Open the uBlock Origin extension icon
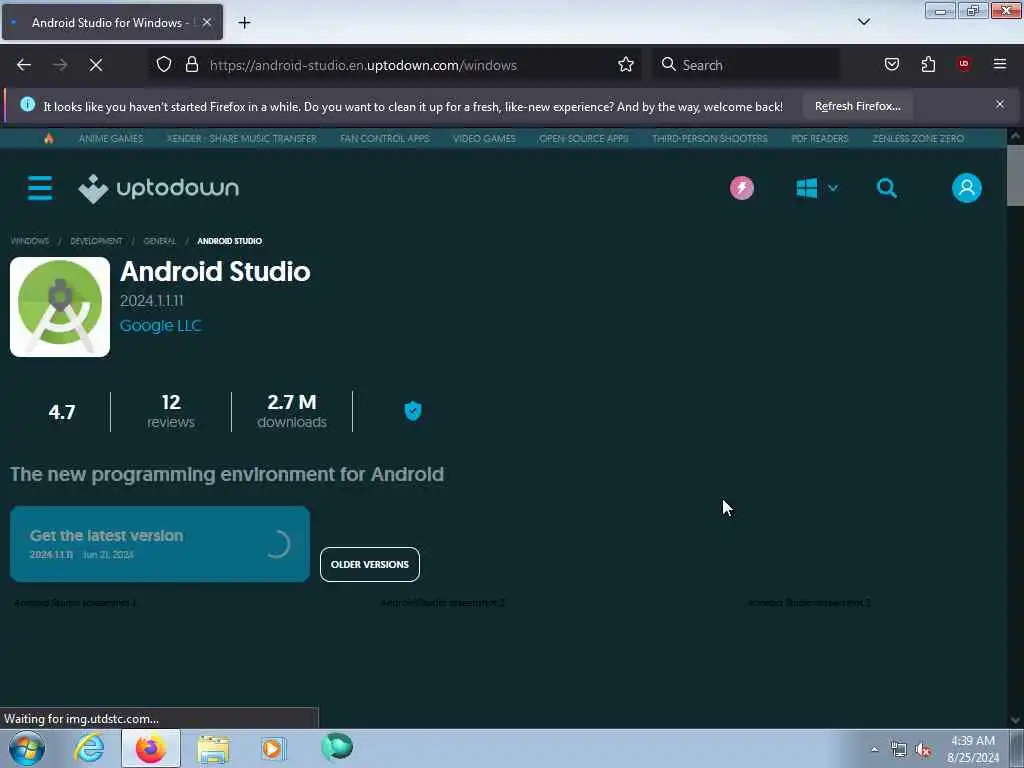1024x768 pixels. pyautogui.click(x=964, y=64)
